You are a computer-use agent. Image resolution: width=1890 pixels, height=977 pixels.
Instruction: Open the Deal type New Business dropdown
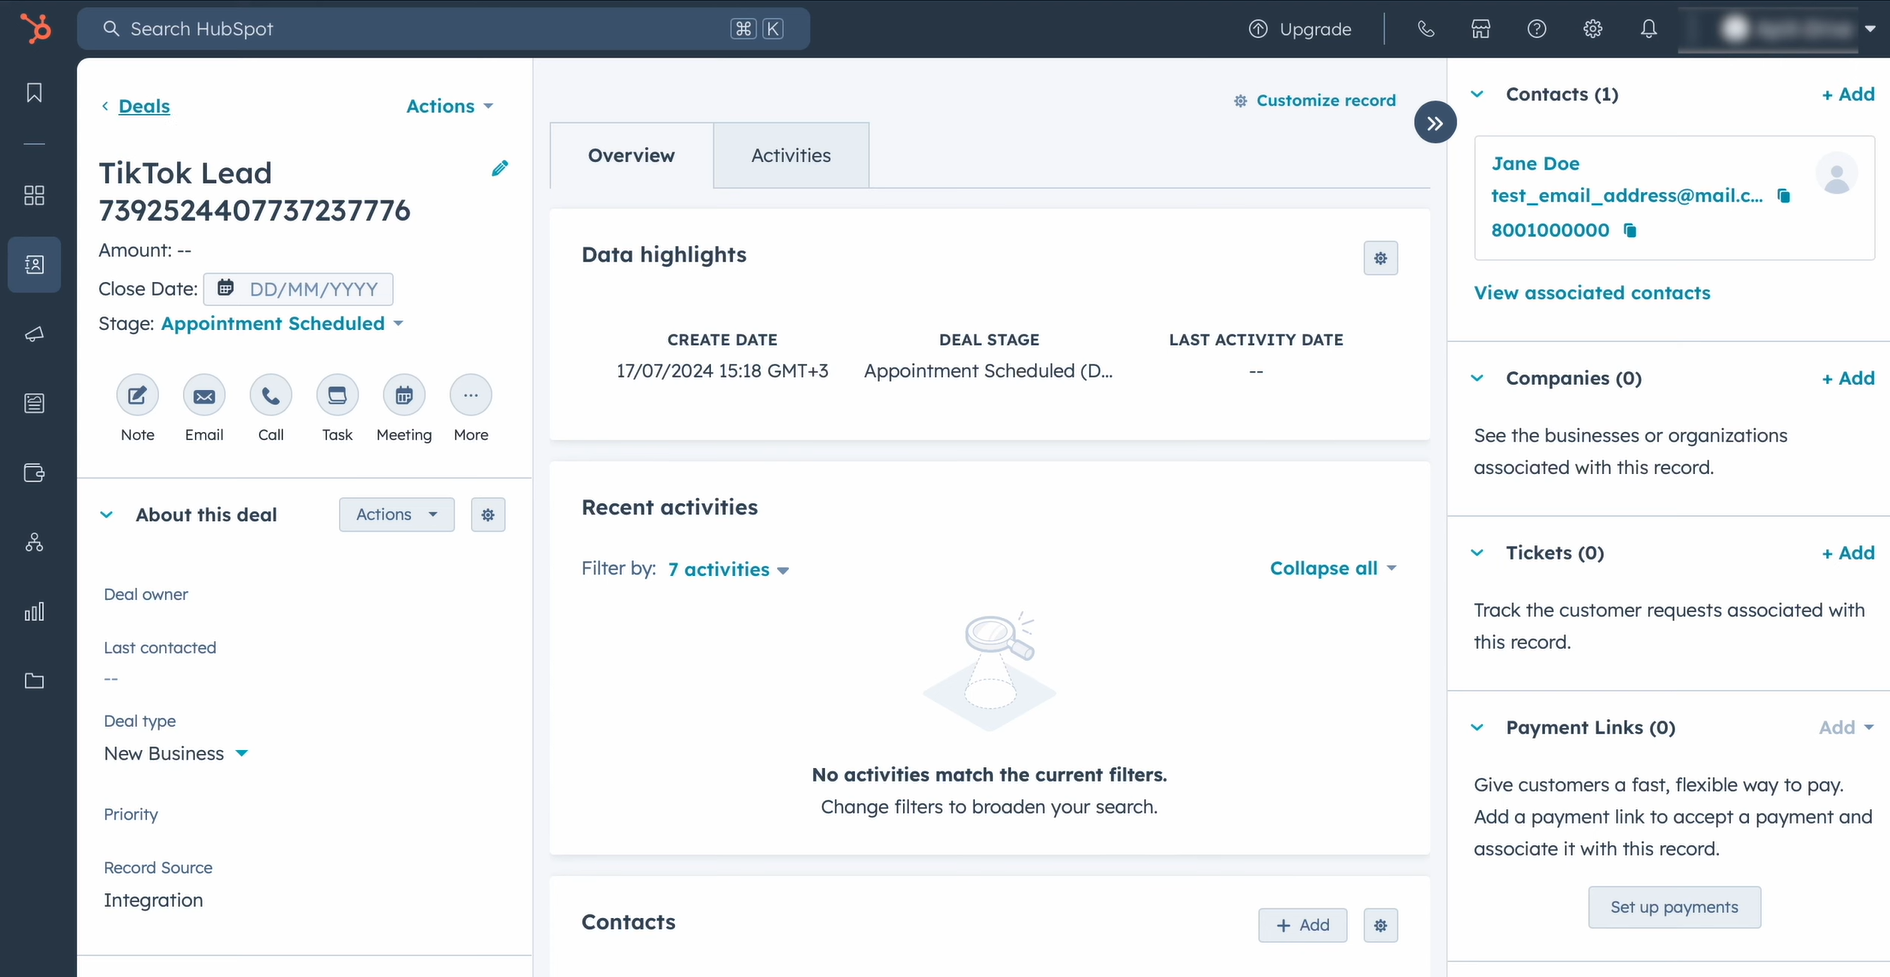pyautogui.click(x=176, y=754)
